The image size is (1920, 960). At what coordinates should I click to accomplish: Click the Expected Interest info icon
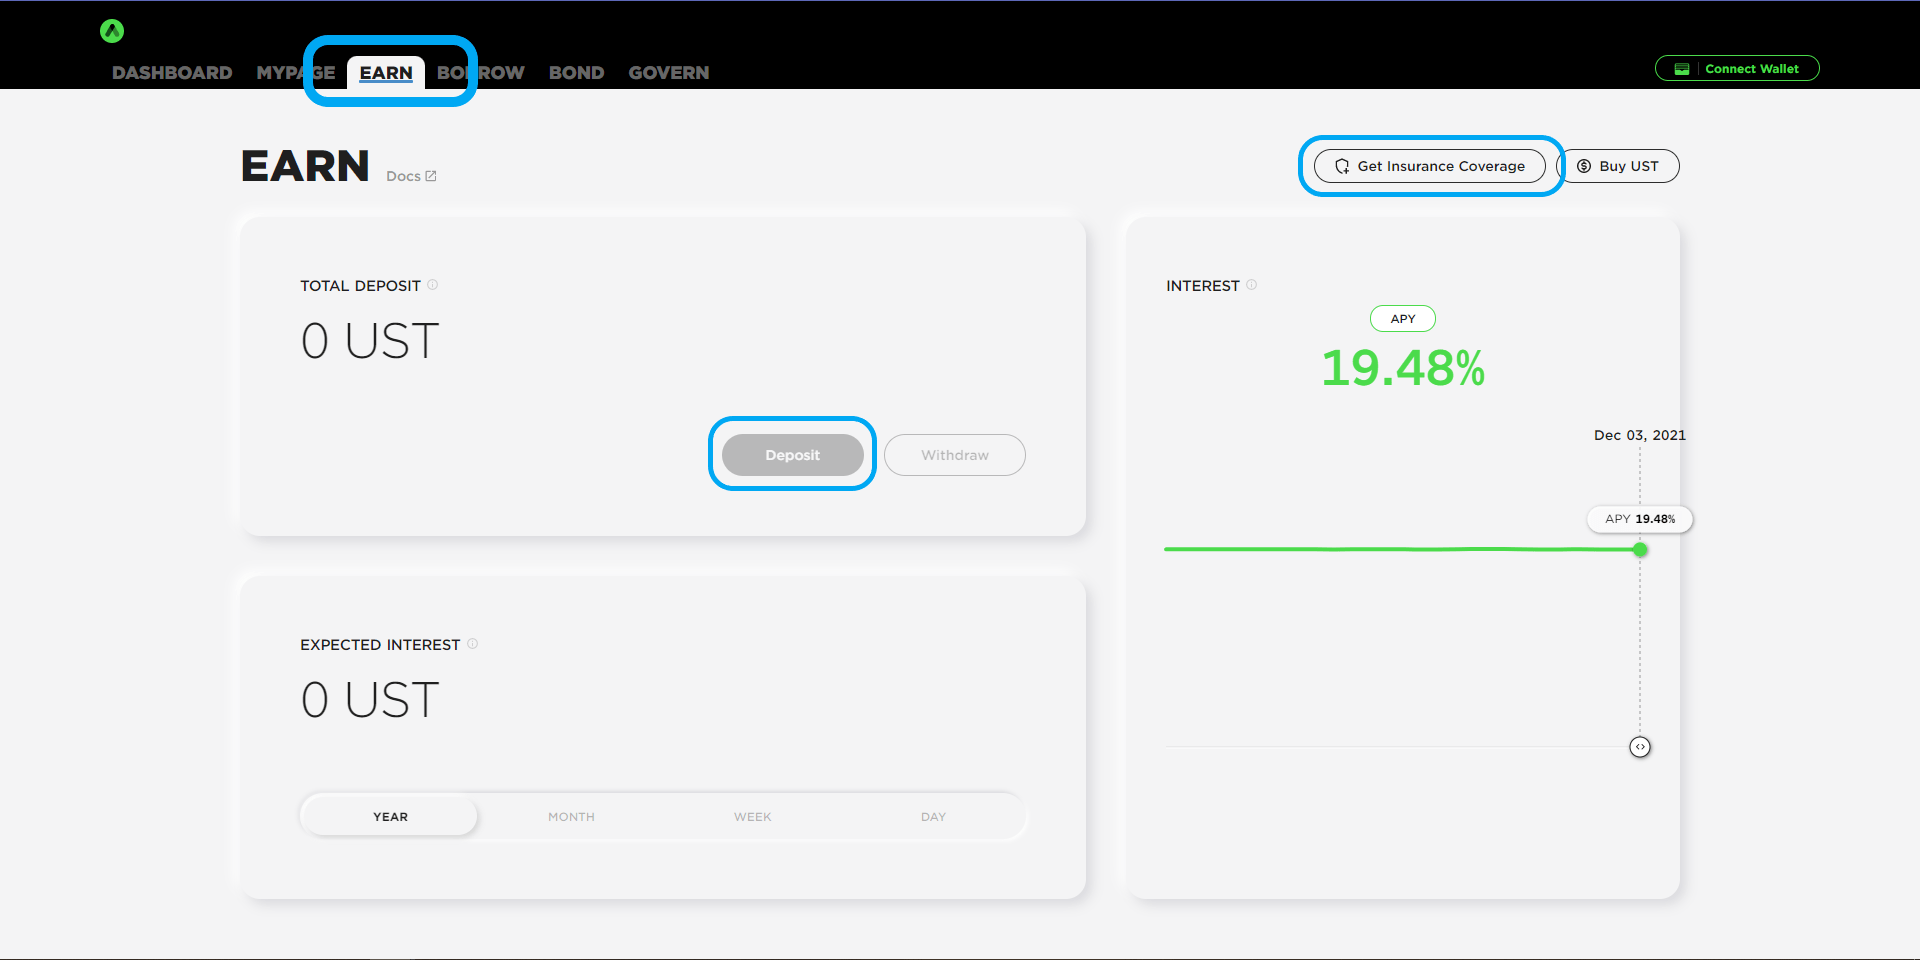(473, 644)
